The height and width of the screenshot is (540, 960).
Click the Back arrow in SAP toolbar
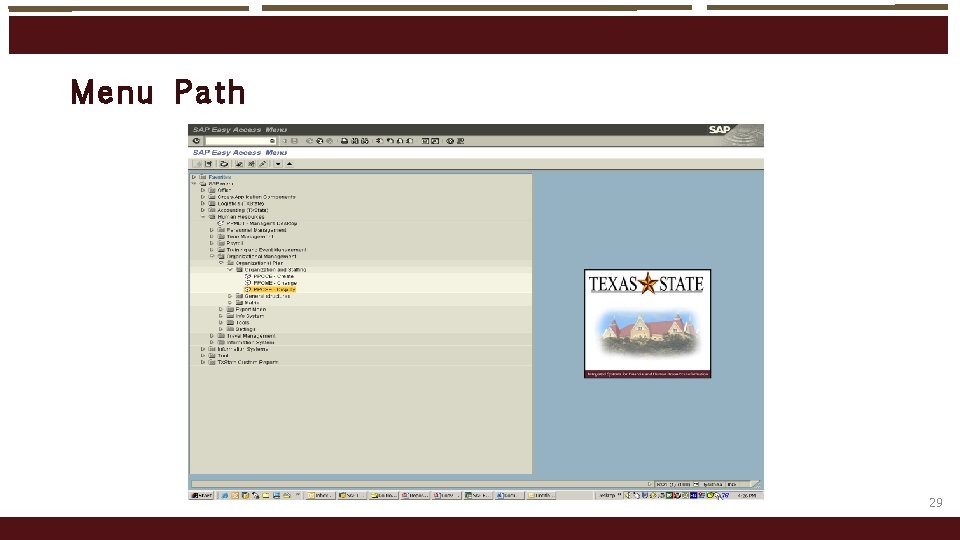point(309,141)
